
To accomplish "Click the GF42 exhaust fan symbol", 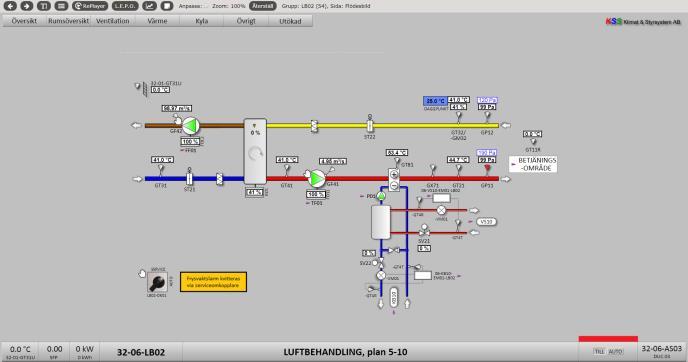I will [x=190, y=125].
